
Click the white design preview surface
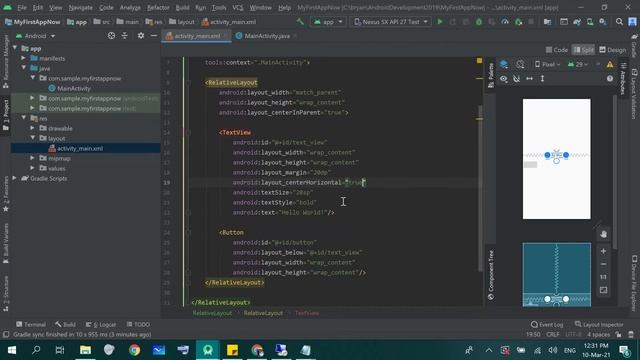point(556,159)
